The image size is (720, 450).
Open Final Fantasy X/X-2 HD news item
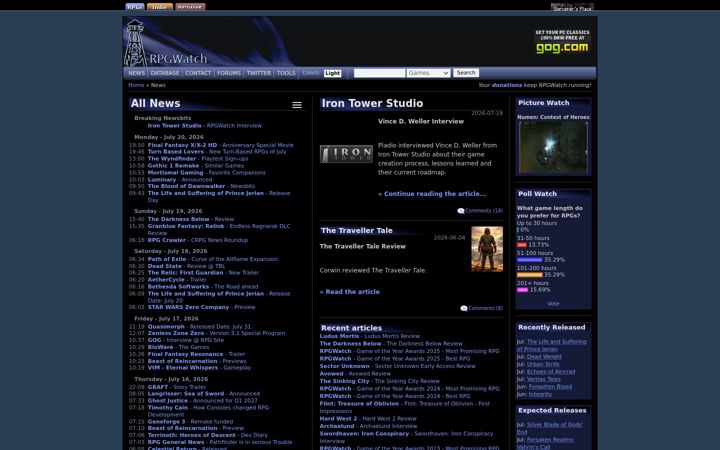pyautogui.click(x=220, y=145)
